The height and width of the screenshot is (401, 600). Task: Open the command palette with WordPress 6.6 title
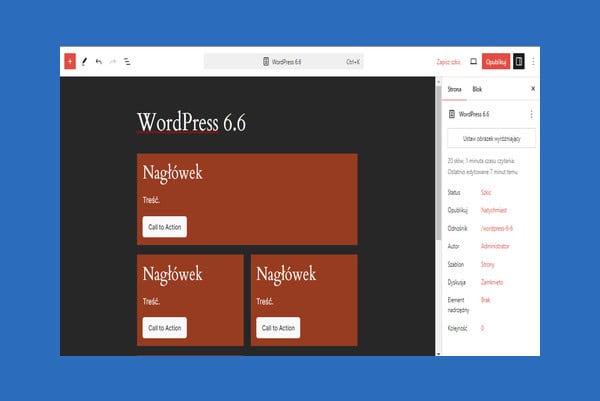tap(284, 62)
